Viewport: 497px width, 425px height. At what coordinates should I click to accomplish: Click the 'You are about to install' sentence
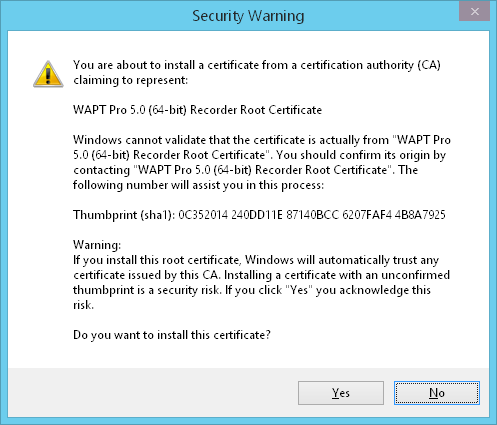point(257,65)
